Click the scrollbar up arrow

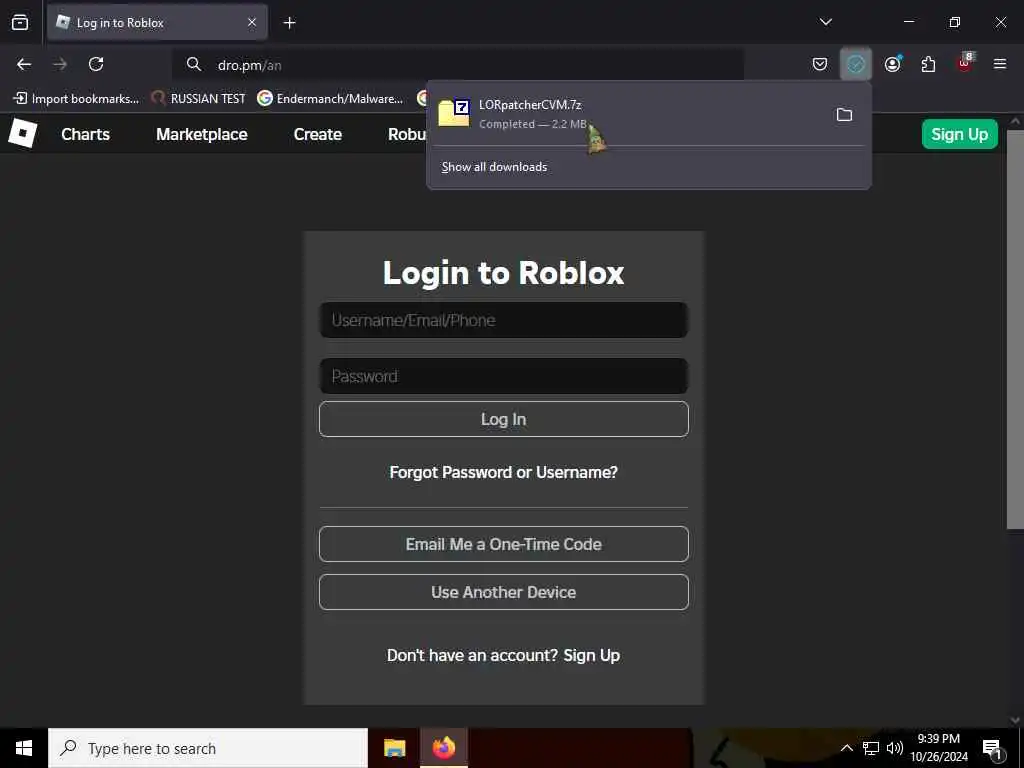[x=1015, y=121]
